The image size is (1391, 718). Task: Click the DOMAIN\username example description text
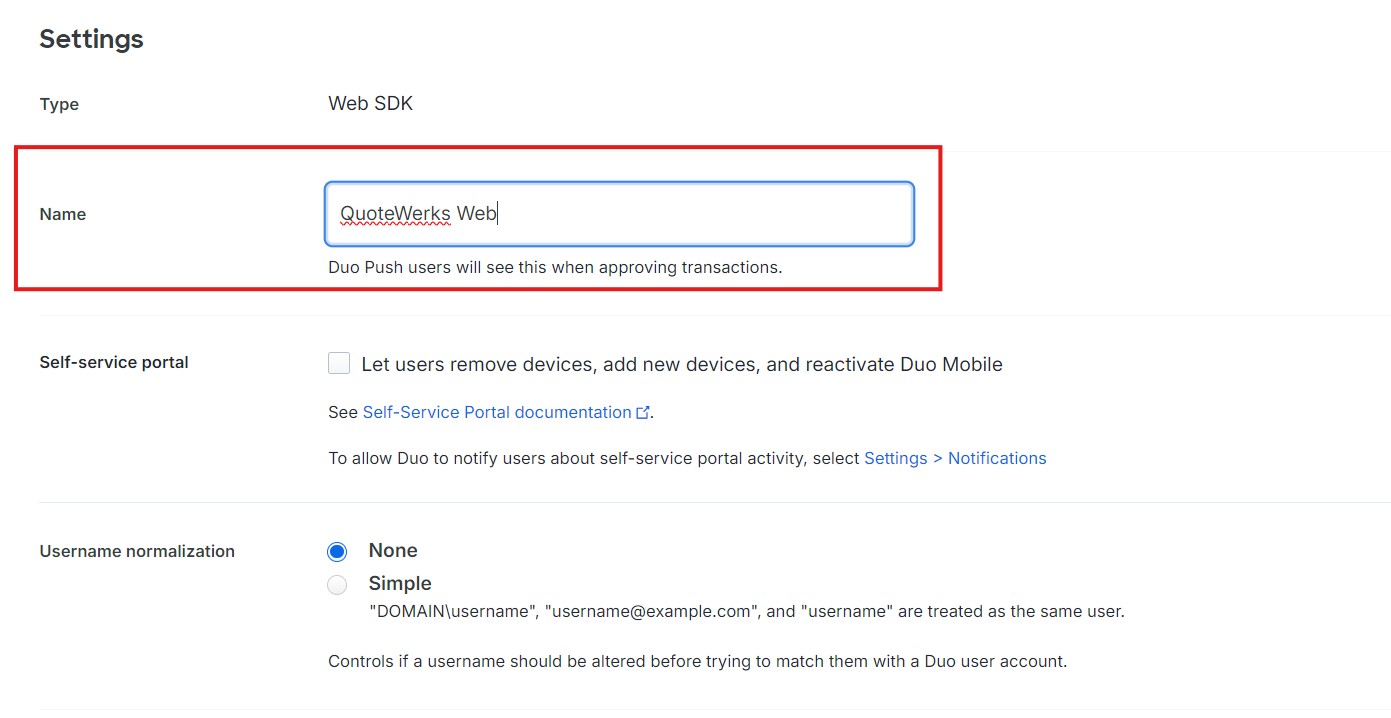point(746,611)
